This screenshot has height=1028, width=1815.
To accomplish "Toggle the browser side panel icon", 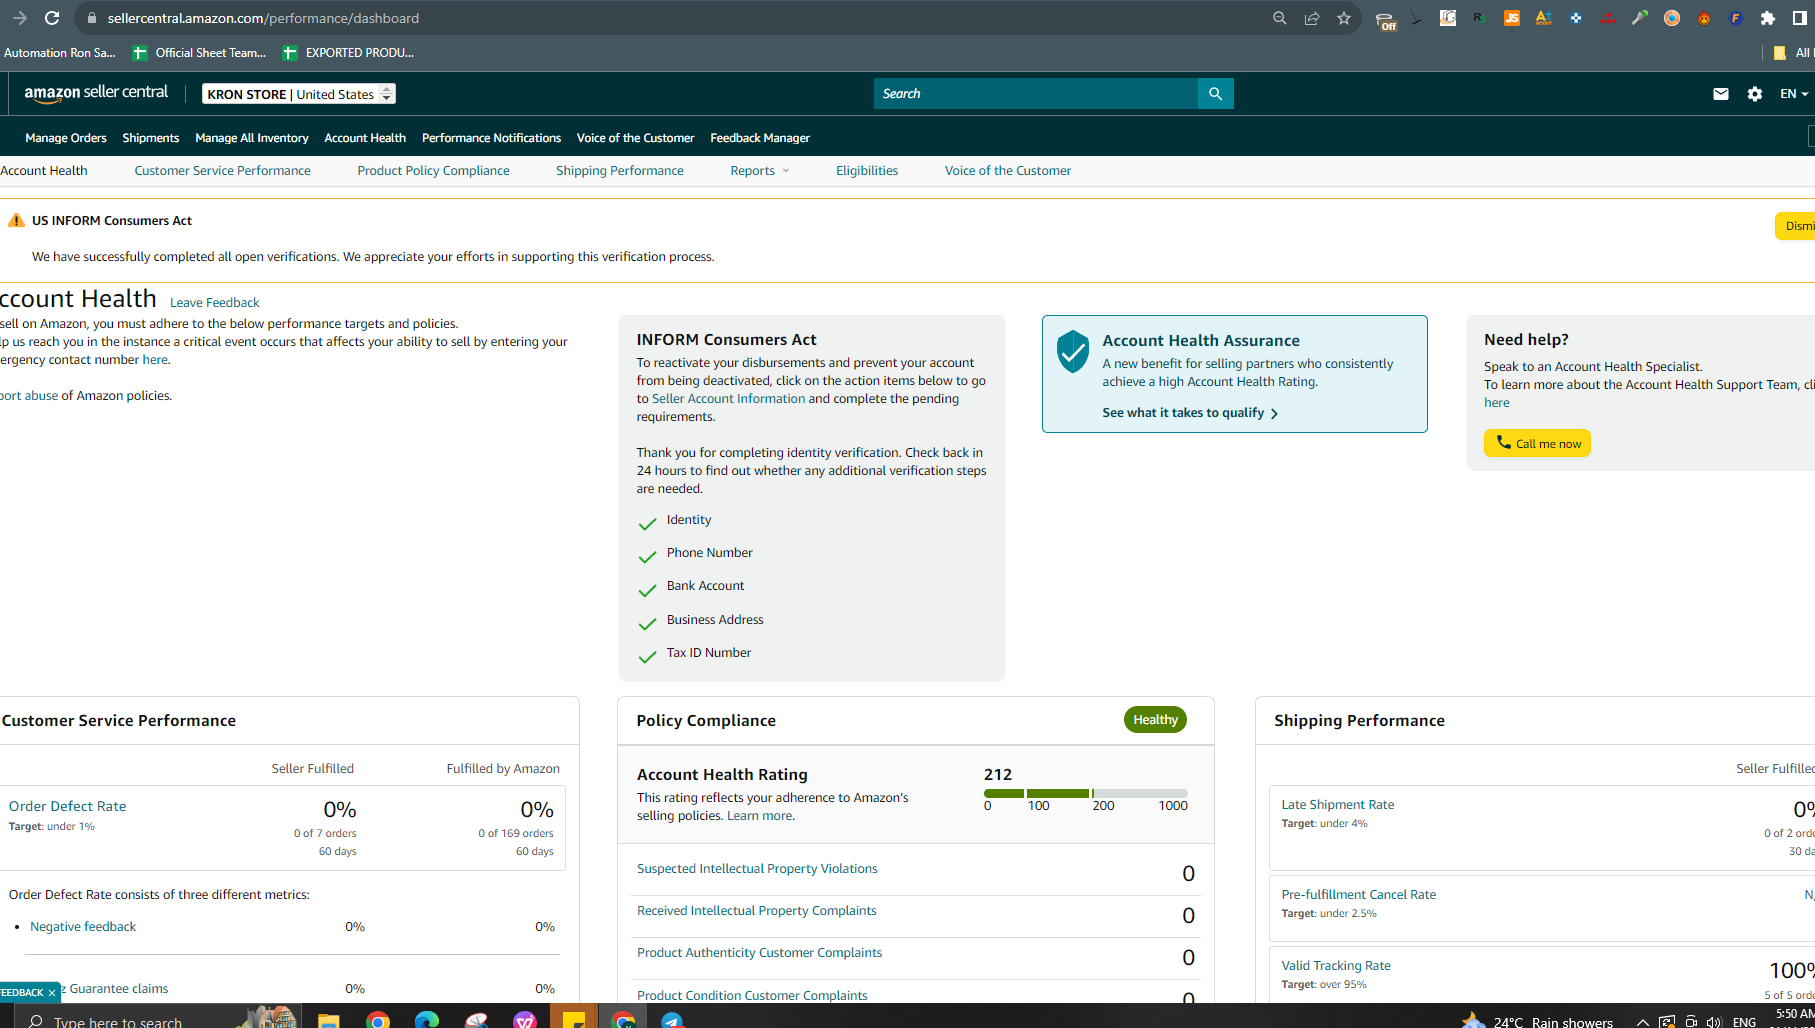I will click(x=1800, y=18).
